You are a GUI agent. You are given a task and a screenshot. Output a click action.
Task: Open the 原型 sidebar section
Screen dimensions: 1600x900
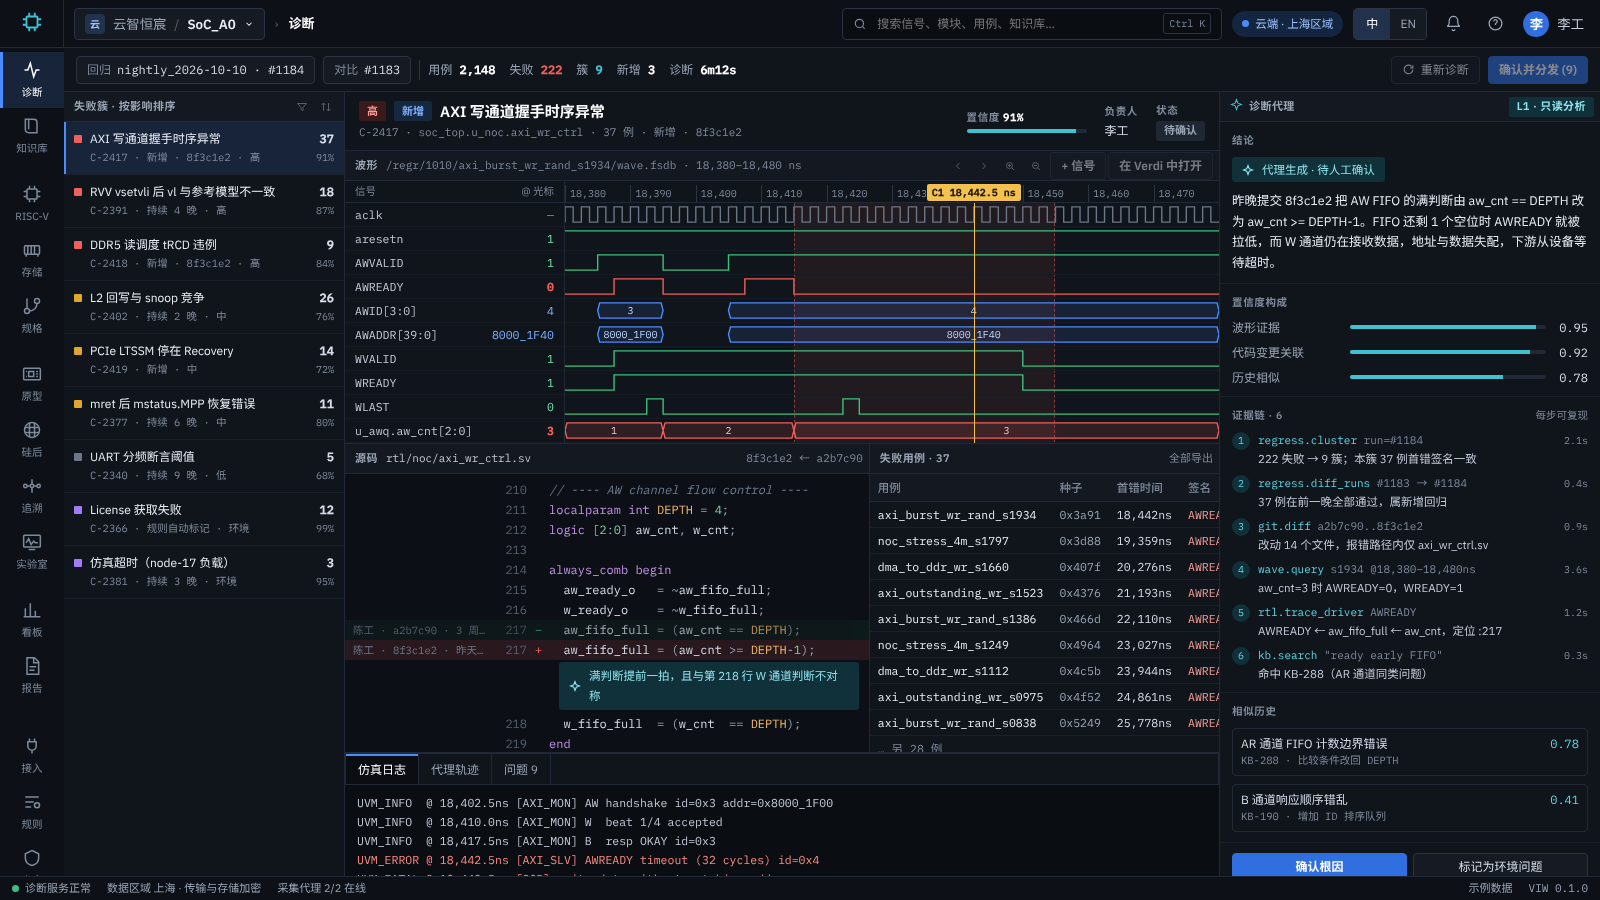coord(32,383)
